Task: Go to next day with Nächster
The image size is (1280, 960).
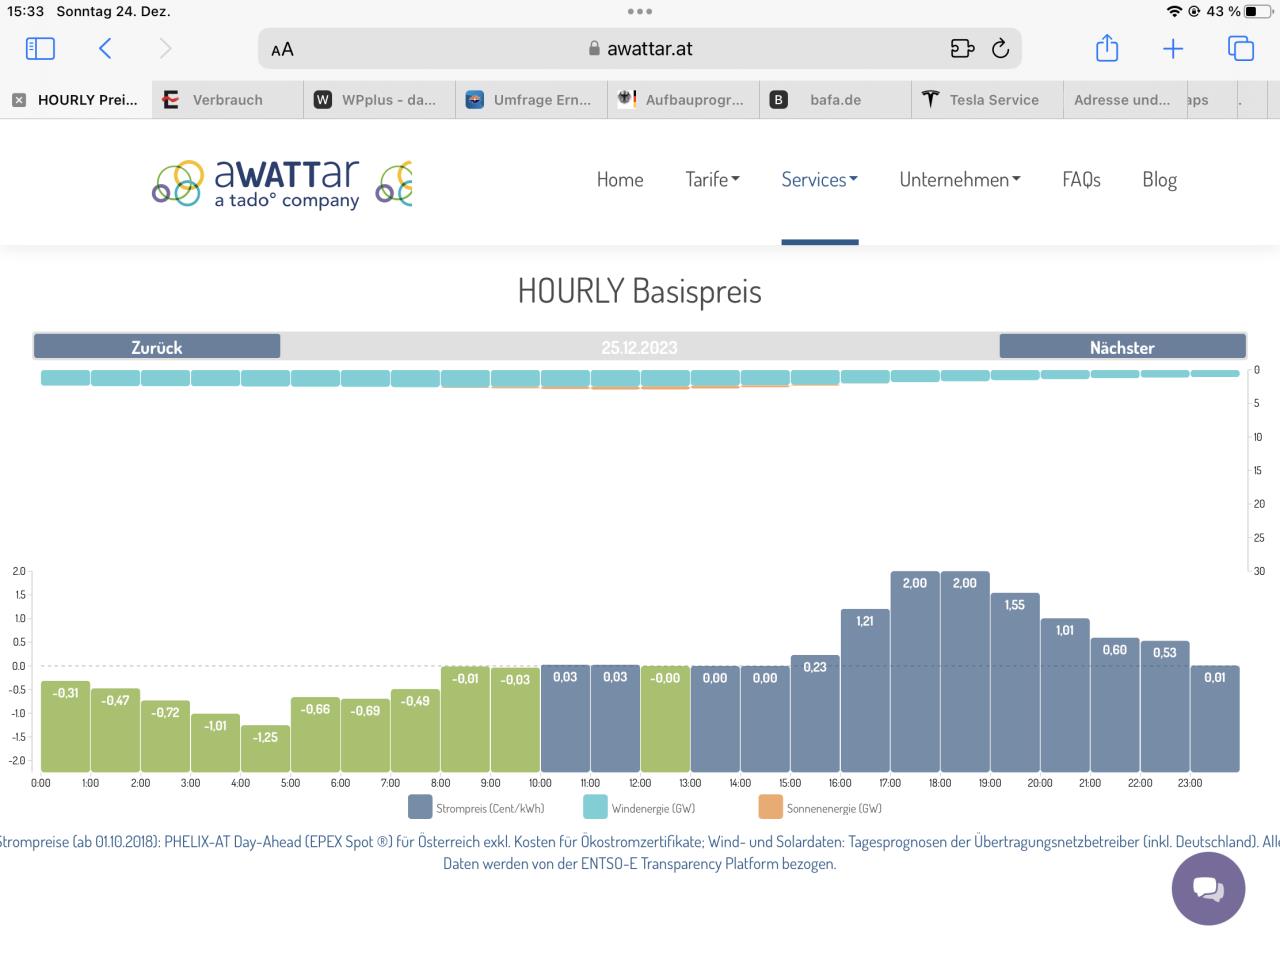Action: click(1122, 347)
